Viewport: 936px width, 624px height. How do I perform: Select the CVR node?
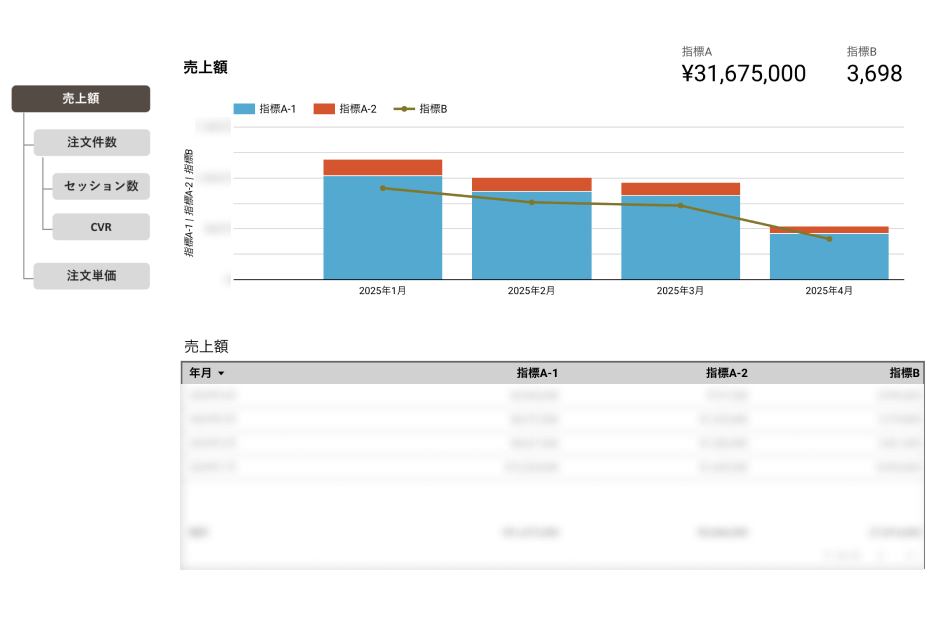pyautogui.click(x=101, y=227)
